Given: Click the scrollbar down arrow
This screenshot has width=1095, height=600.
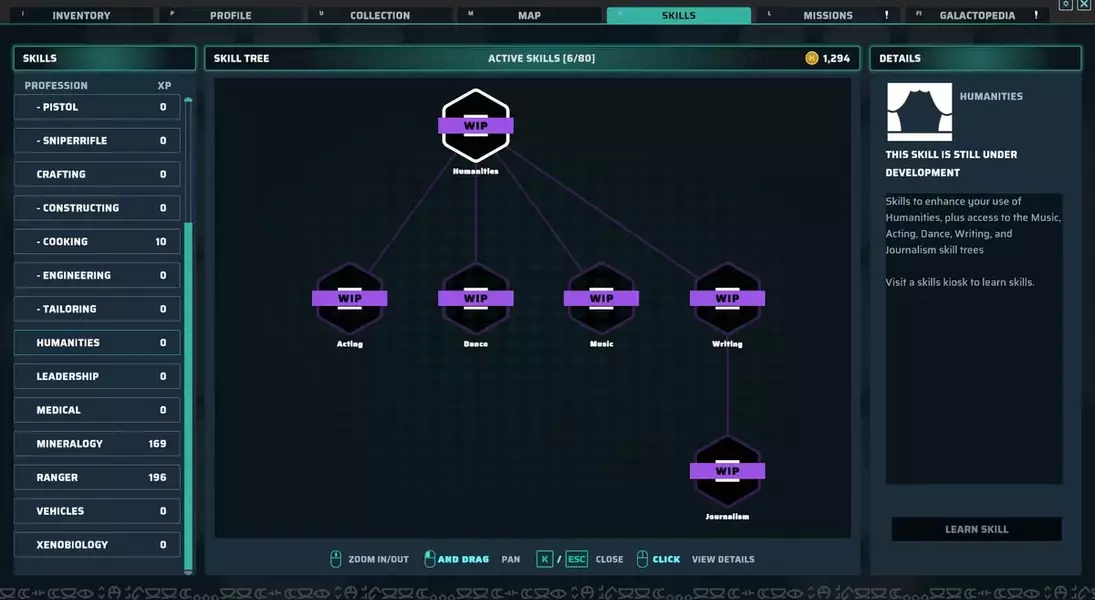Looking at the screenshot, I should point(188,572).
